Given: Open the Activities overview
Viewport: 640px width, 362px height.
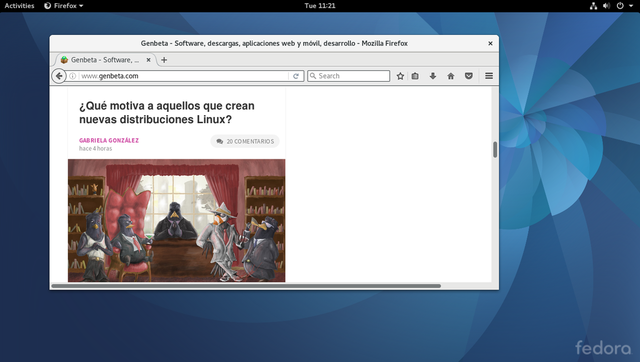Looking at the screenshot, I should 19,6.
